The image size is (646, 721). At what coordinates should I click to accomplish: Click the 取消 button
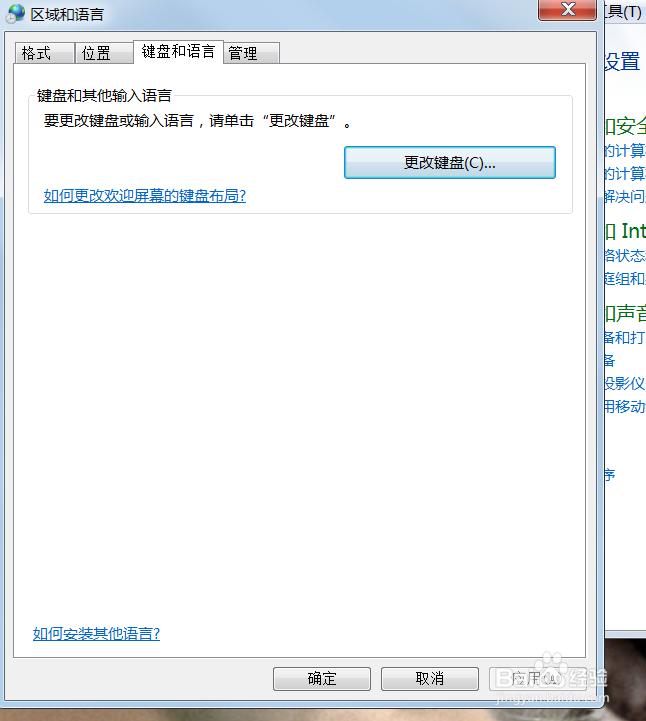click(x=430, y=679)
